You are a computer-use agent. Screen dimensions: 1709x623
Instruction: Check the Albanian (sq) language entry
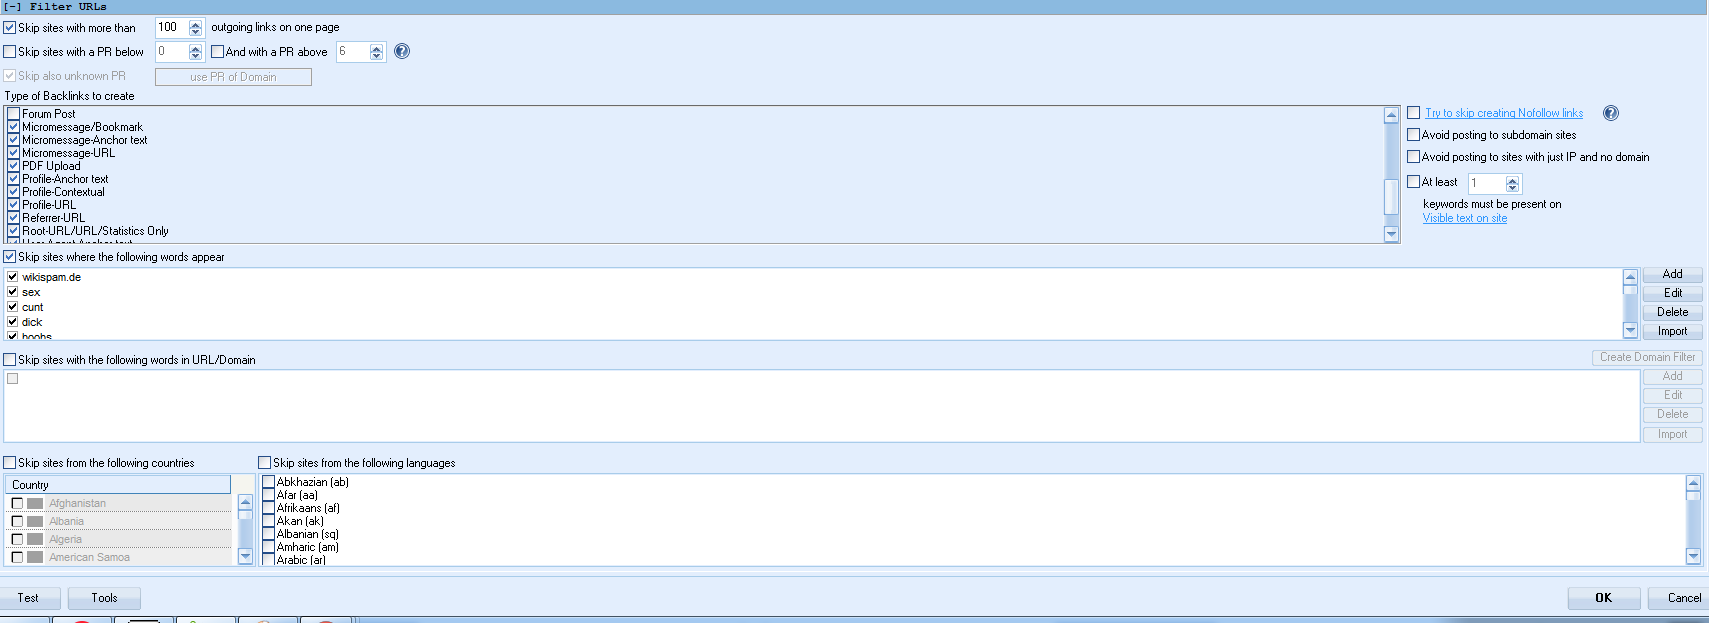tap(268, 534)
